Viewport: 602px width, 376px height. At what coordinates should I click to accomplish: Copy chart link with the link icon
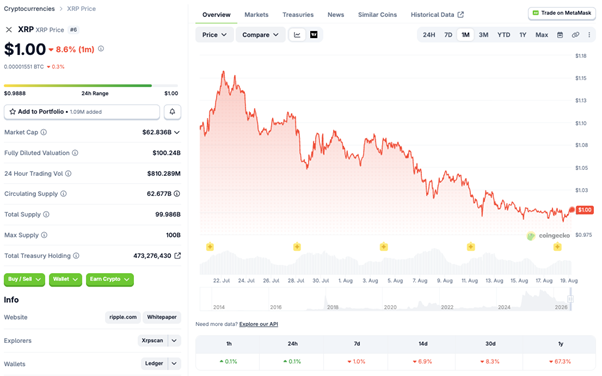pyautogui.click(x=575, y=35)
